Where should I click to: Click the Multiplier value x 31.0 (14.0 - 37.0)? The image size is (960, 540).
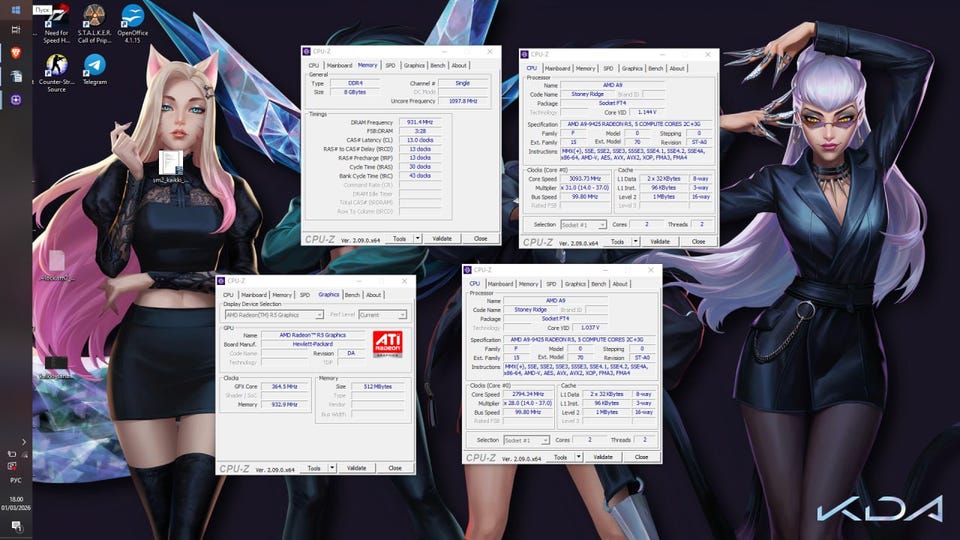click(x=585, y=188)
